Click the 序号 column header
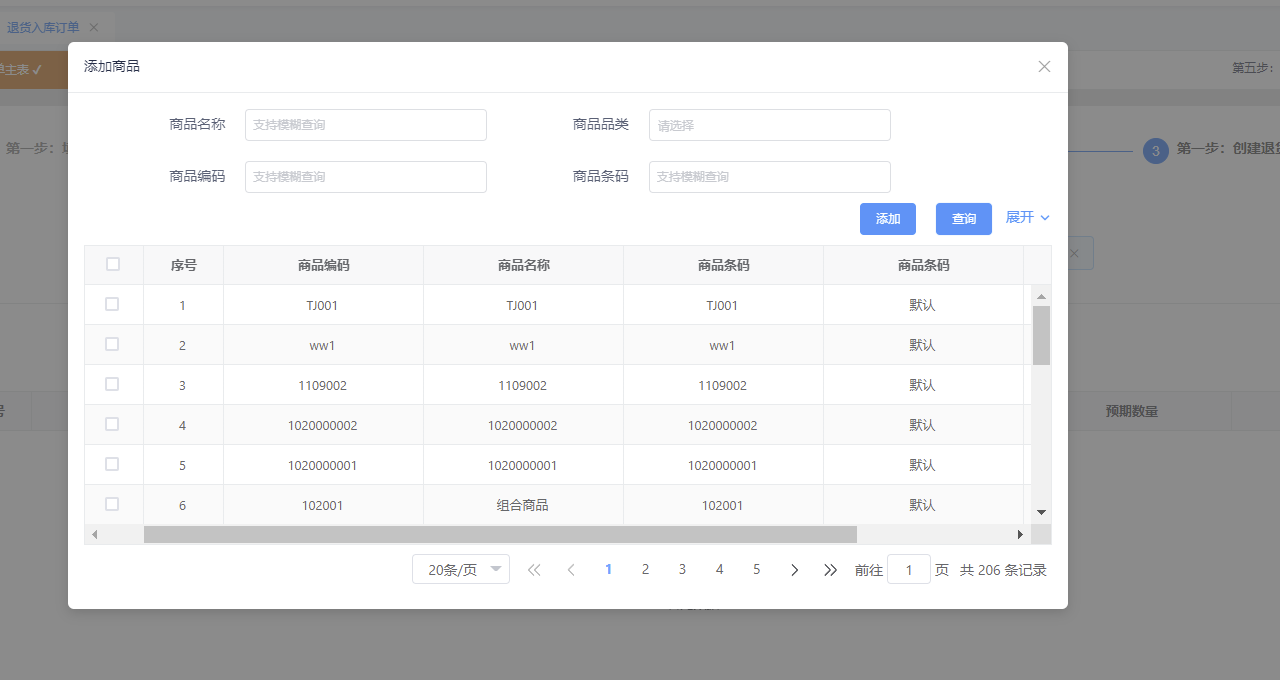 click(x=183, y=265)
